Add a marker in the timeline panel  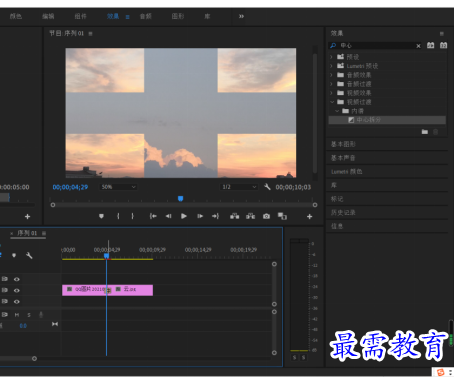point(14,255)
